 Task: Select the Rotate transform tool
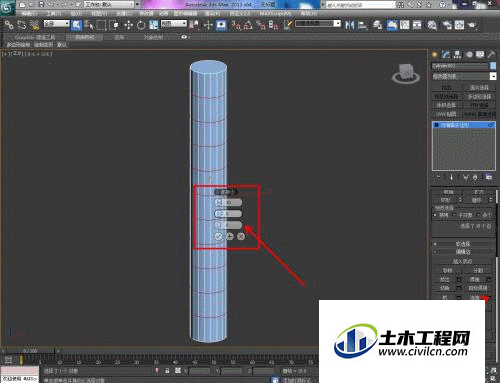tap(141, 25)
